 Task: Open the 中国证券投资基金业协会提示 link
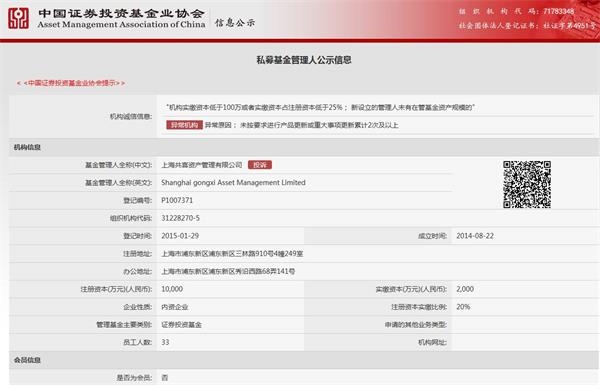click(x=71, y=83)
